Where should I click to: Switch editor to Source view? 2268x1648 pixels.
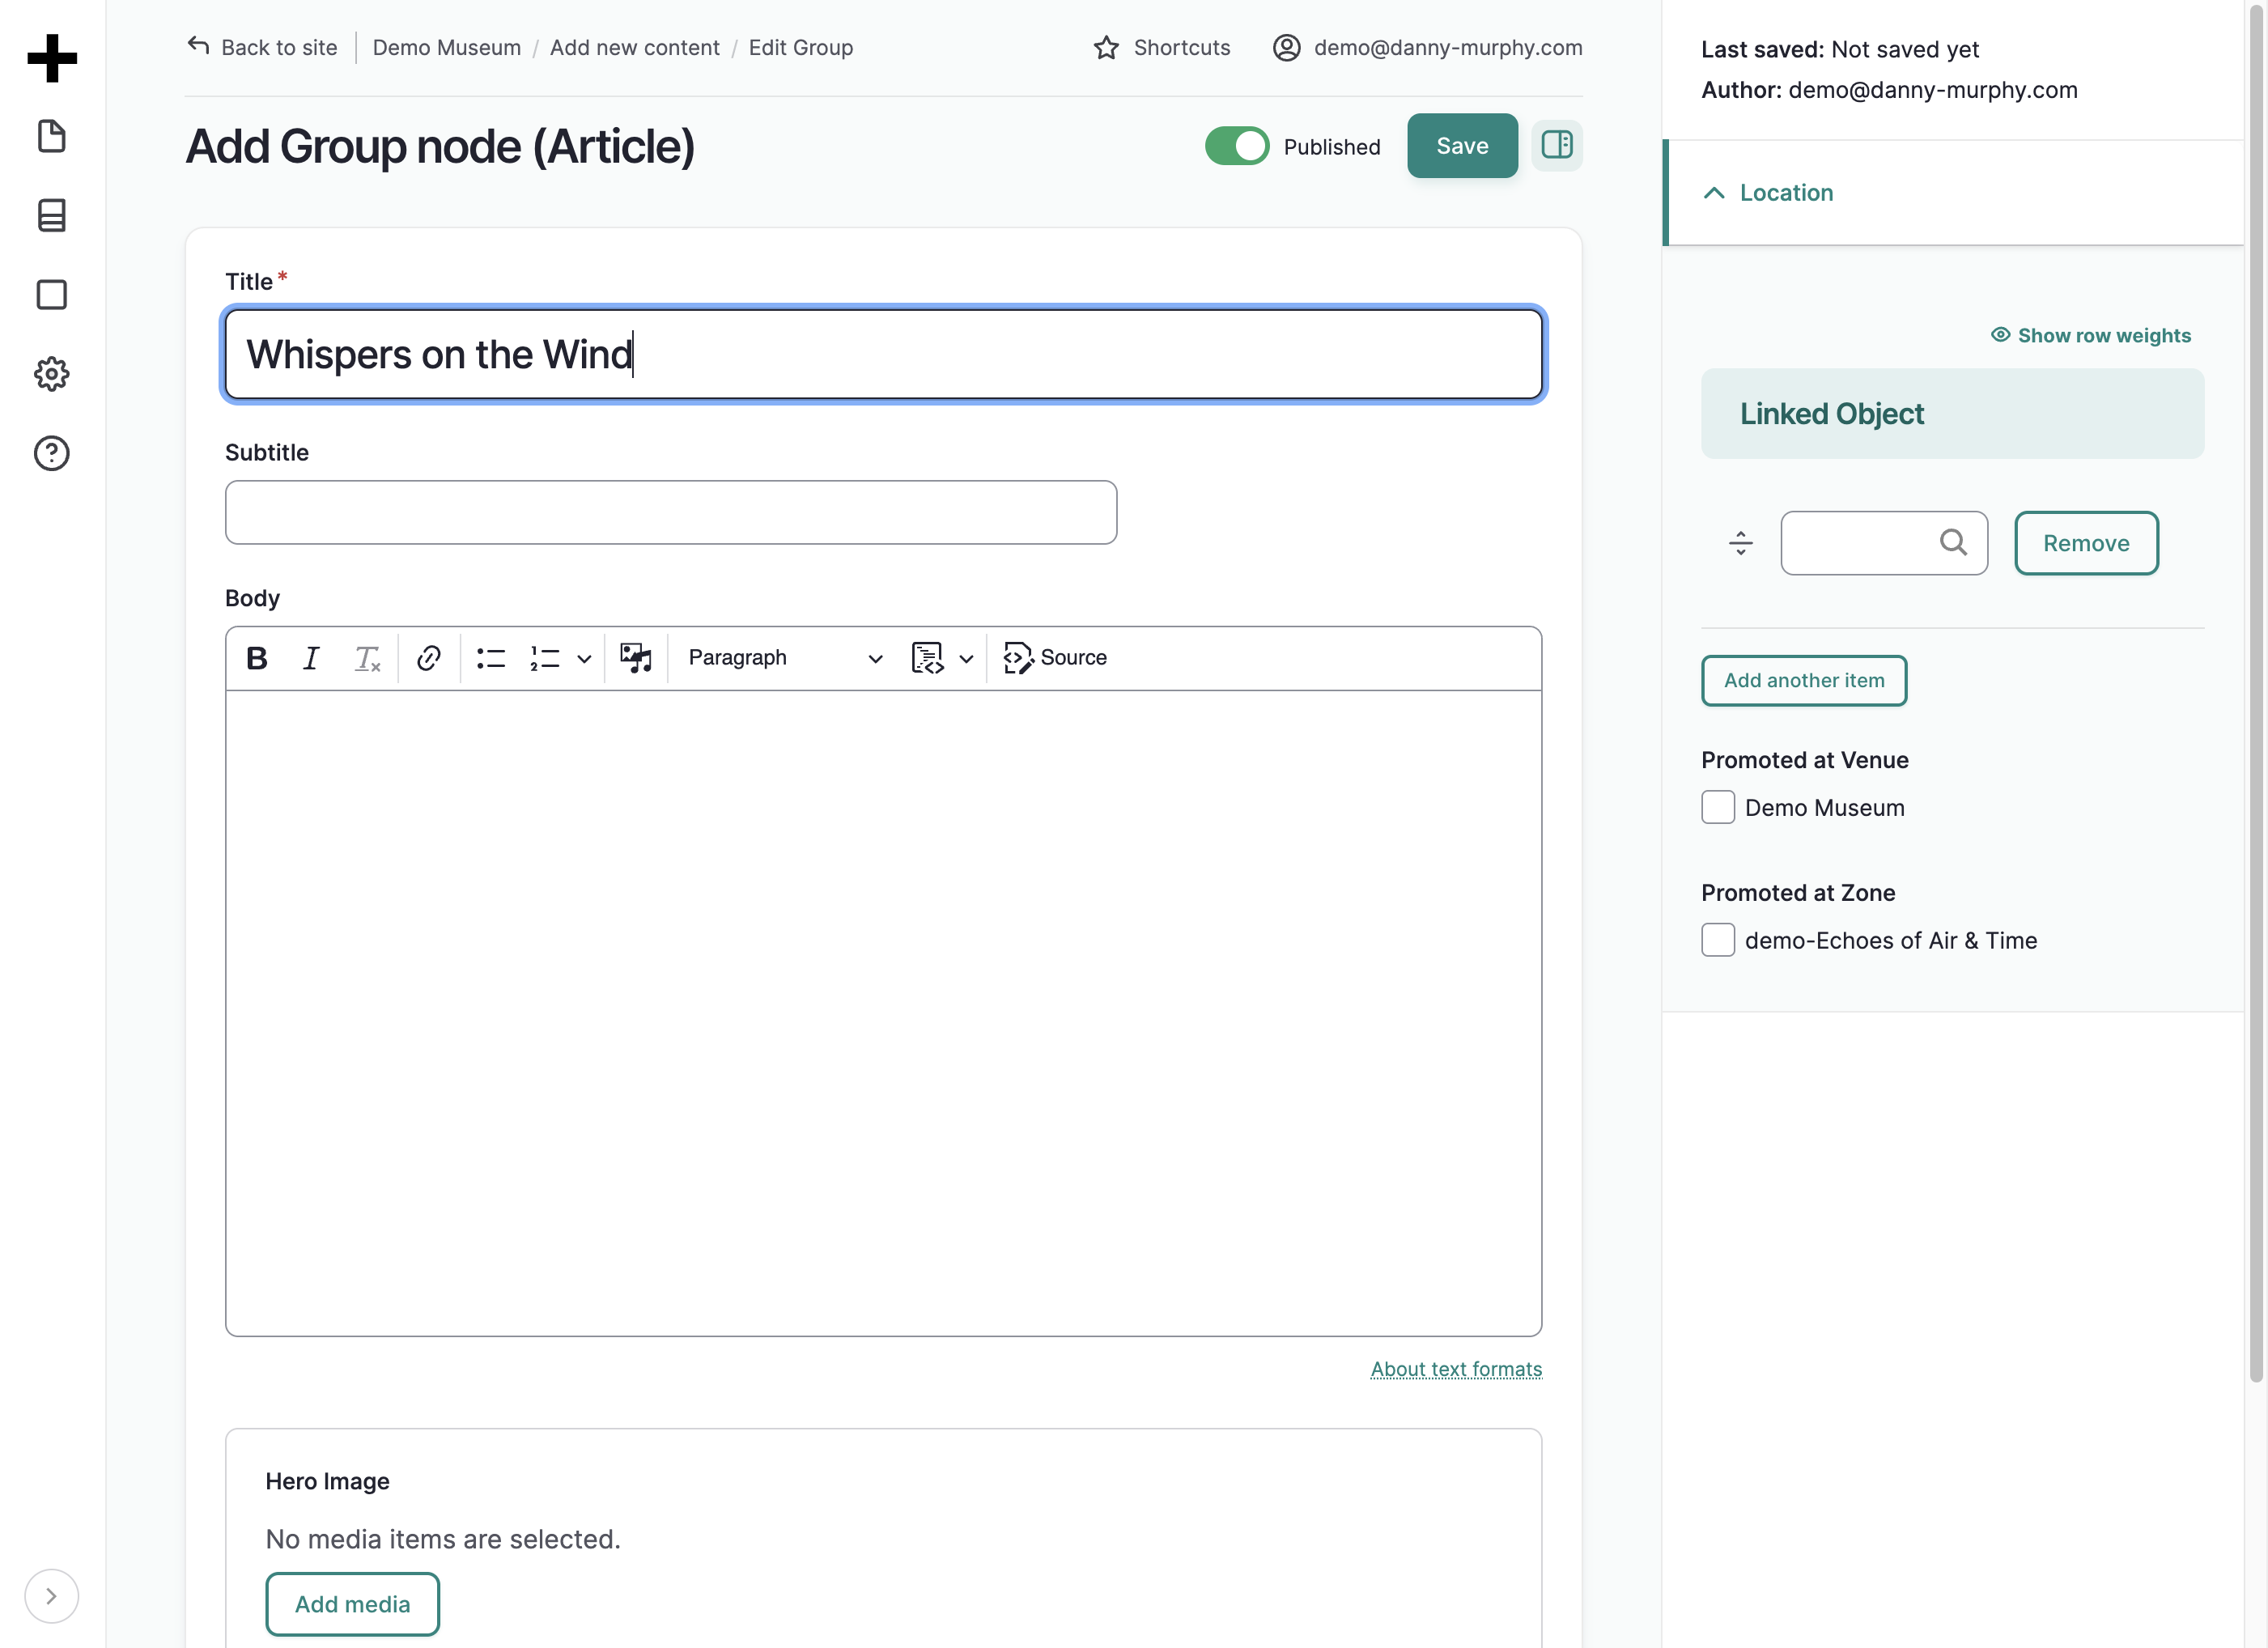1056,658
